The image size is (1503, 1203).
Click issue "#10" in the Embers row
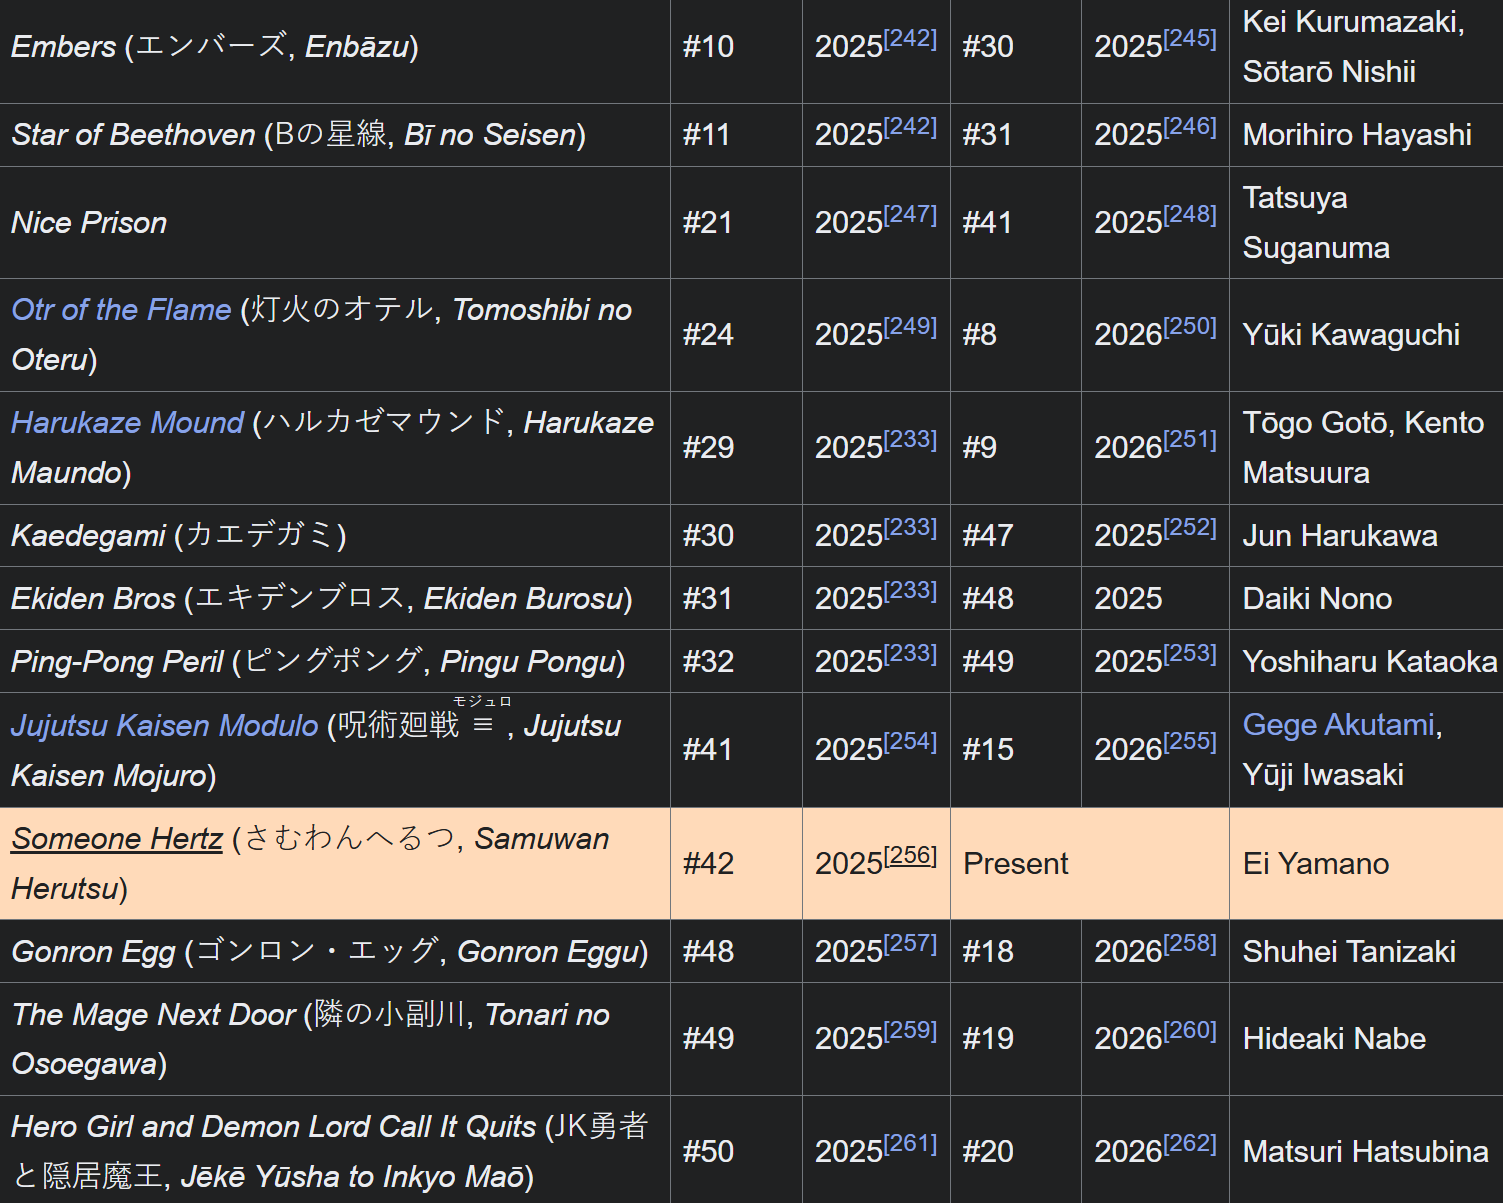708,47
